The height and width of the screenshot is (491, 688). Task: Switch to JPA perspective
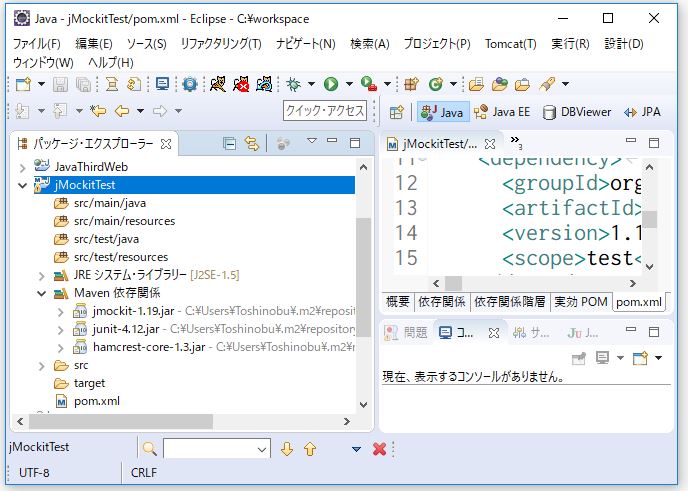pos(642,112)
